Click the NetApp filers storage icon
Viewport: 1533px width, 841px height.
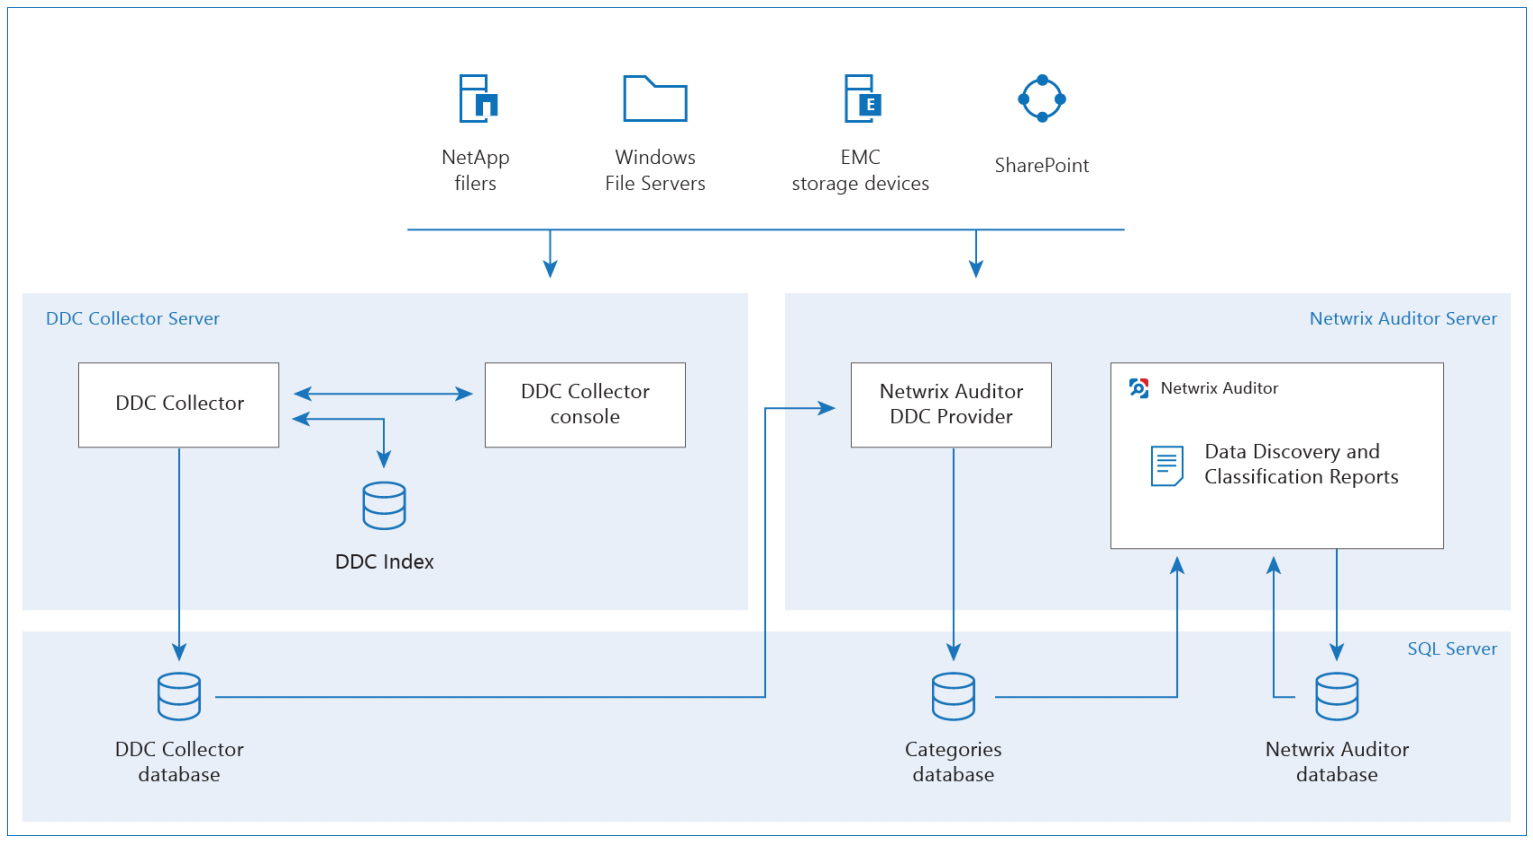478,98
